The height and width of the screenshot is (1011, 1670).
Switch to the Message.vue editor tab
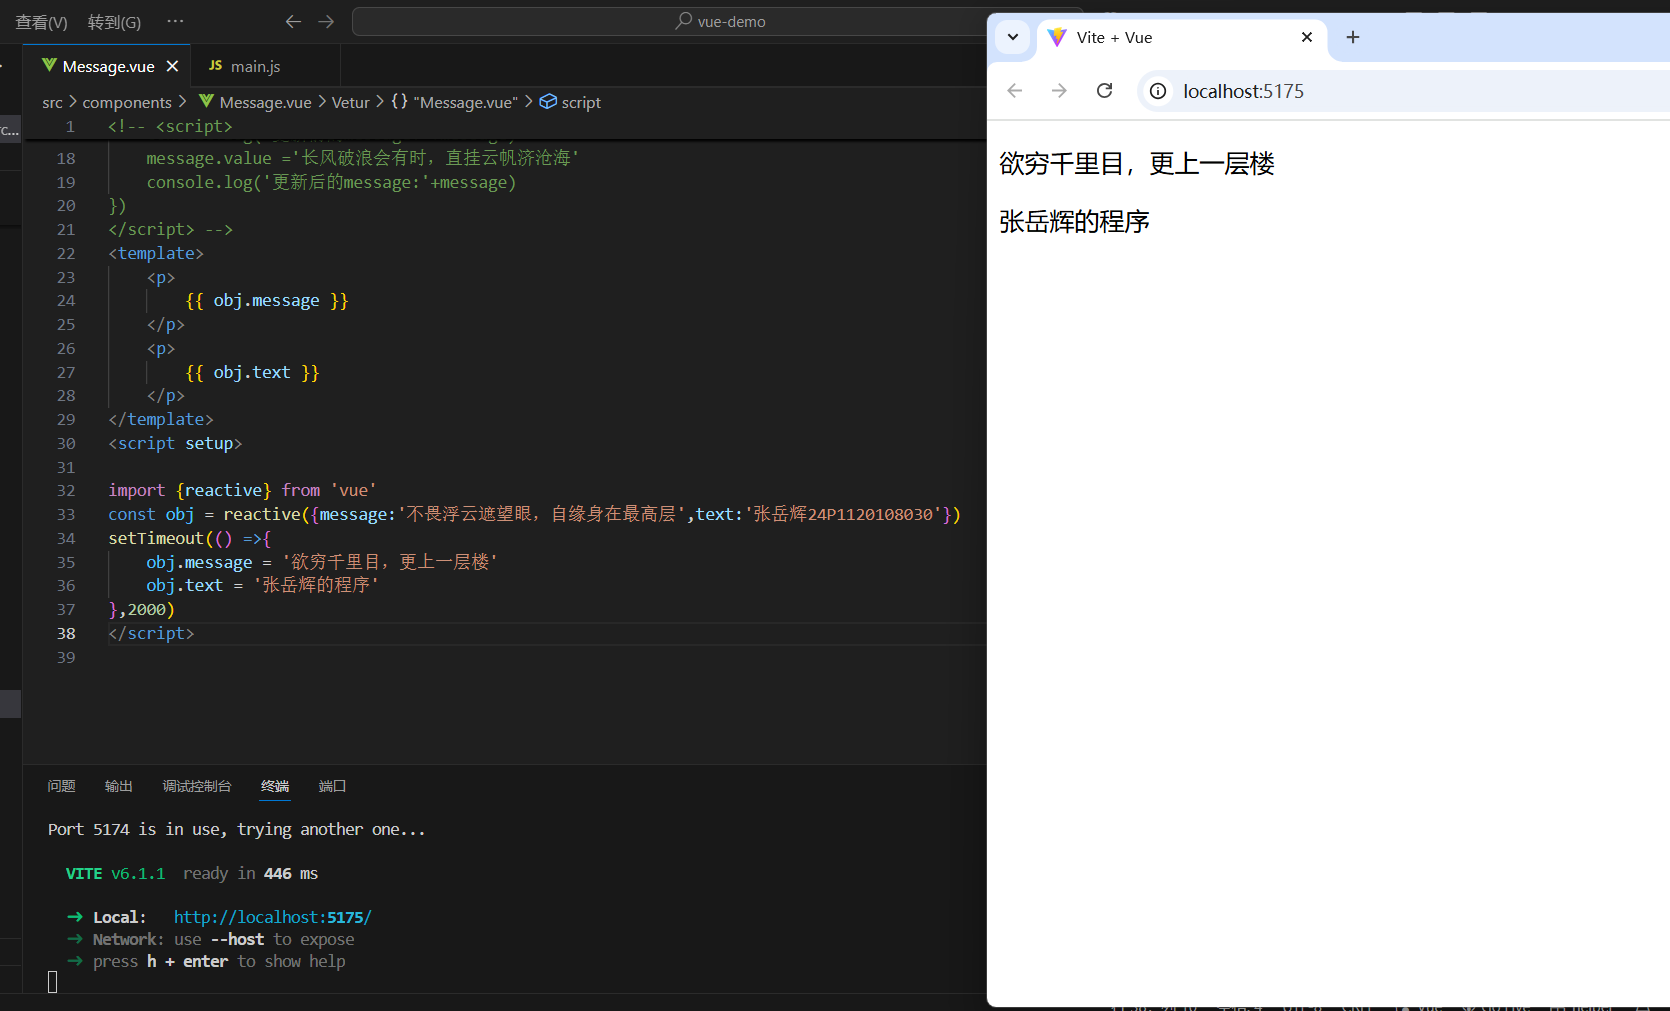coord(108,66)
